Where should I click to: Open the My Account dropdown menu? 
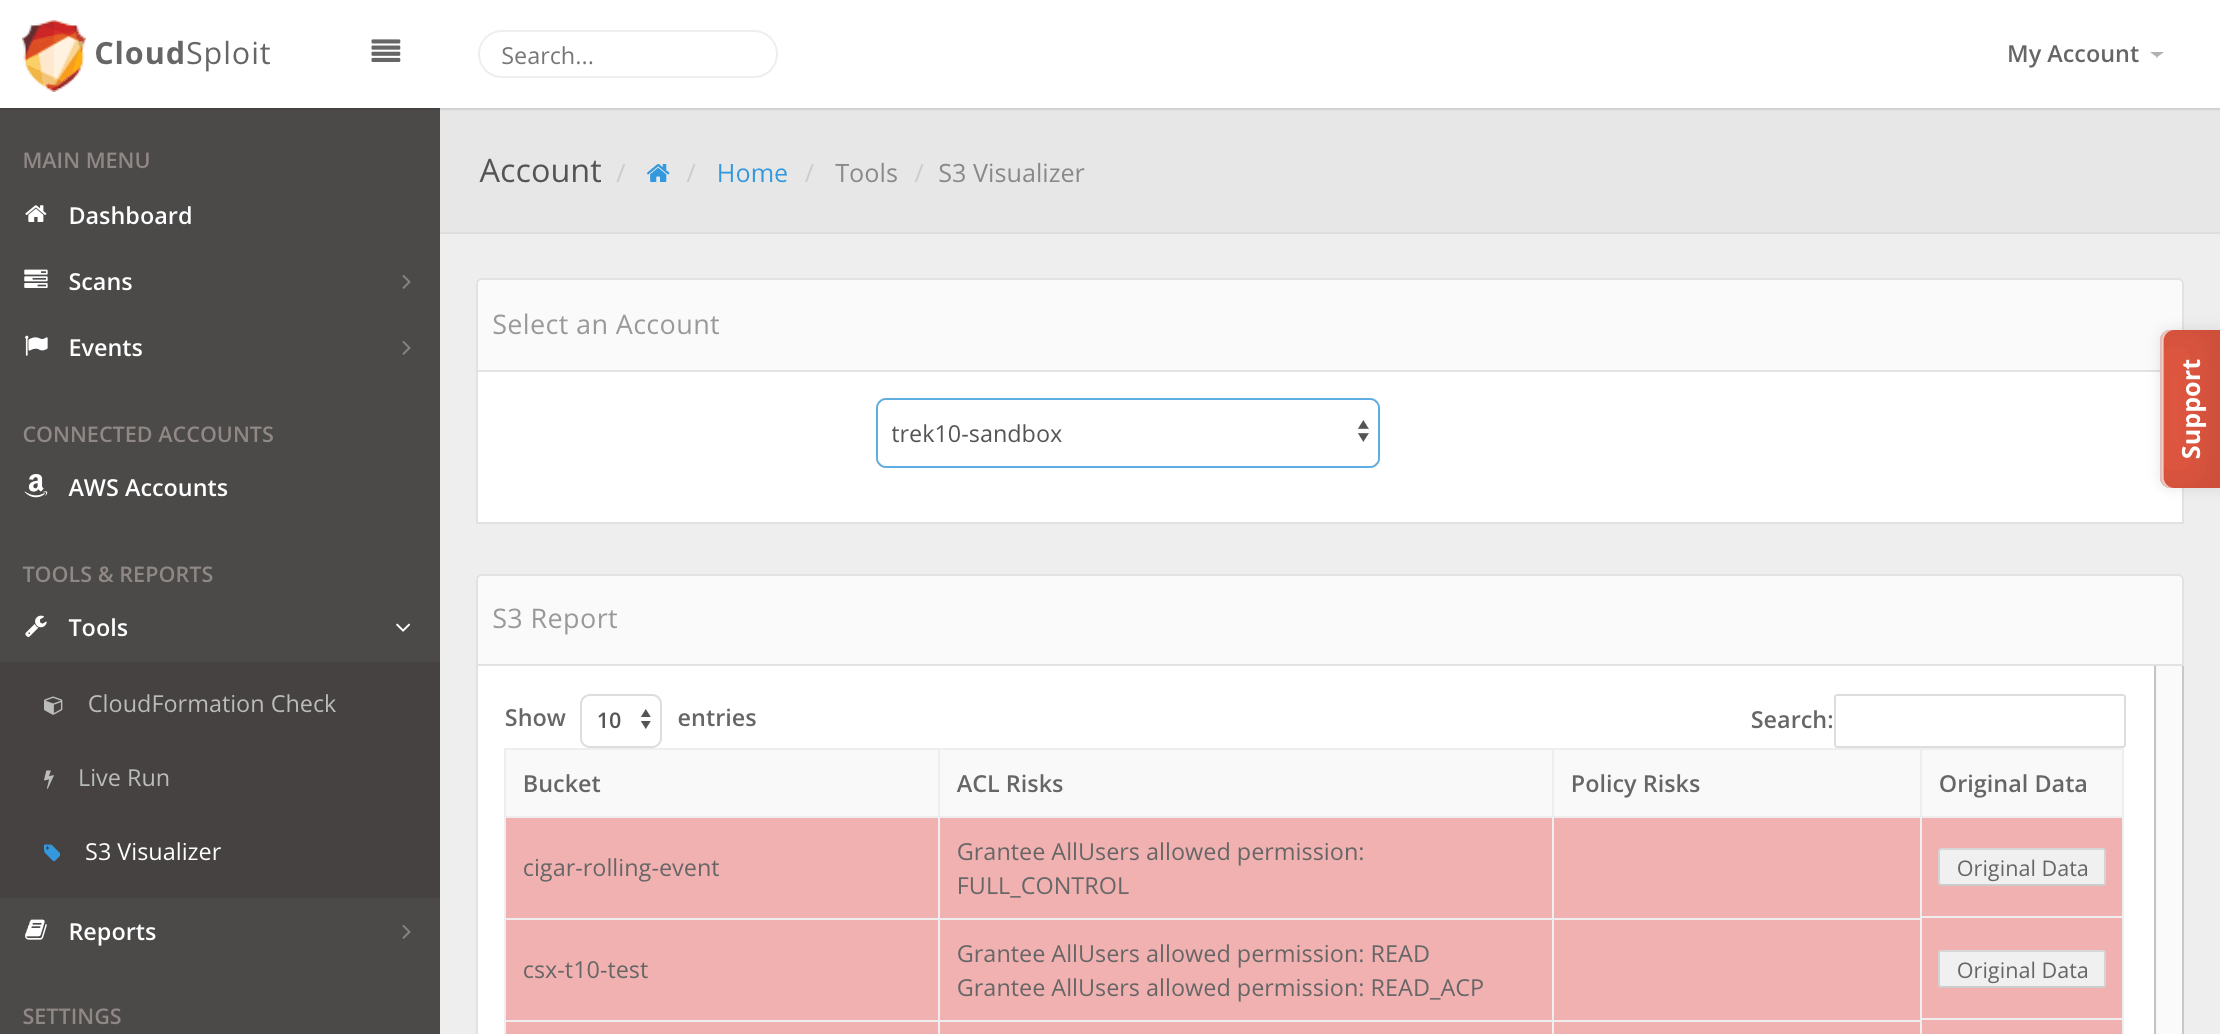click(x=2085, y=54)
